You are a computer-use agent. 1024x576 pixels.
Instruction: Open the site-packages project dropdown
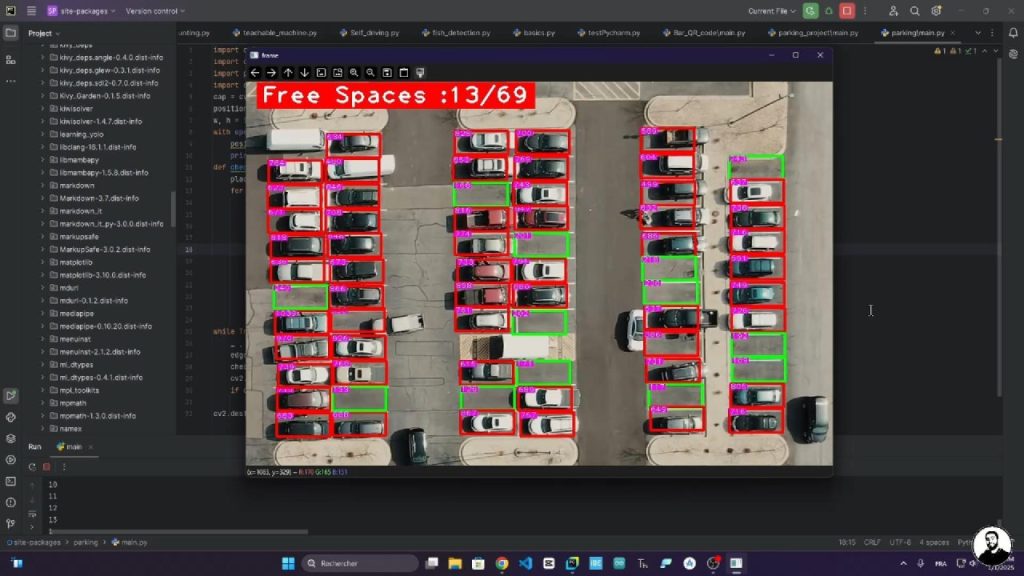(81, 11)
